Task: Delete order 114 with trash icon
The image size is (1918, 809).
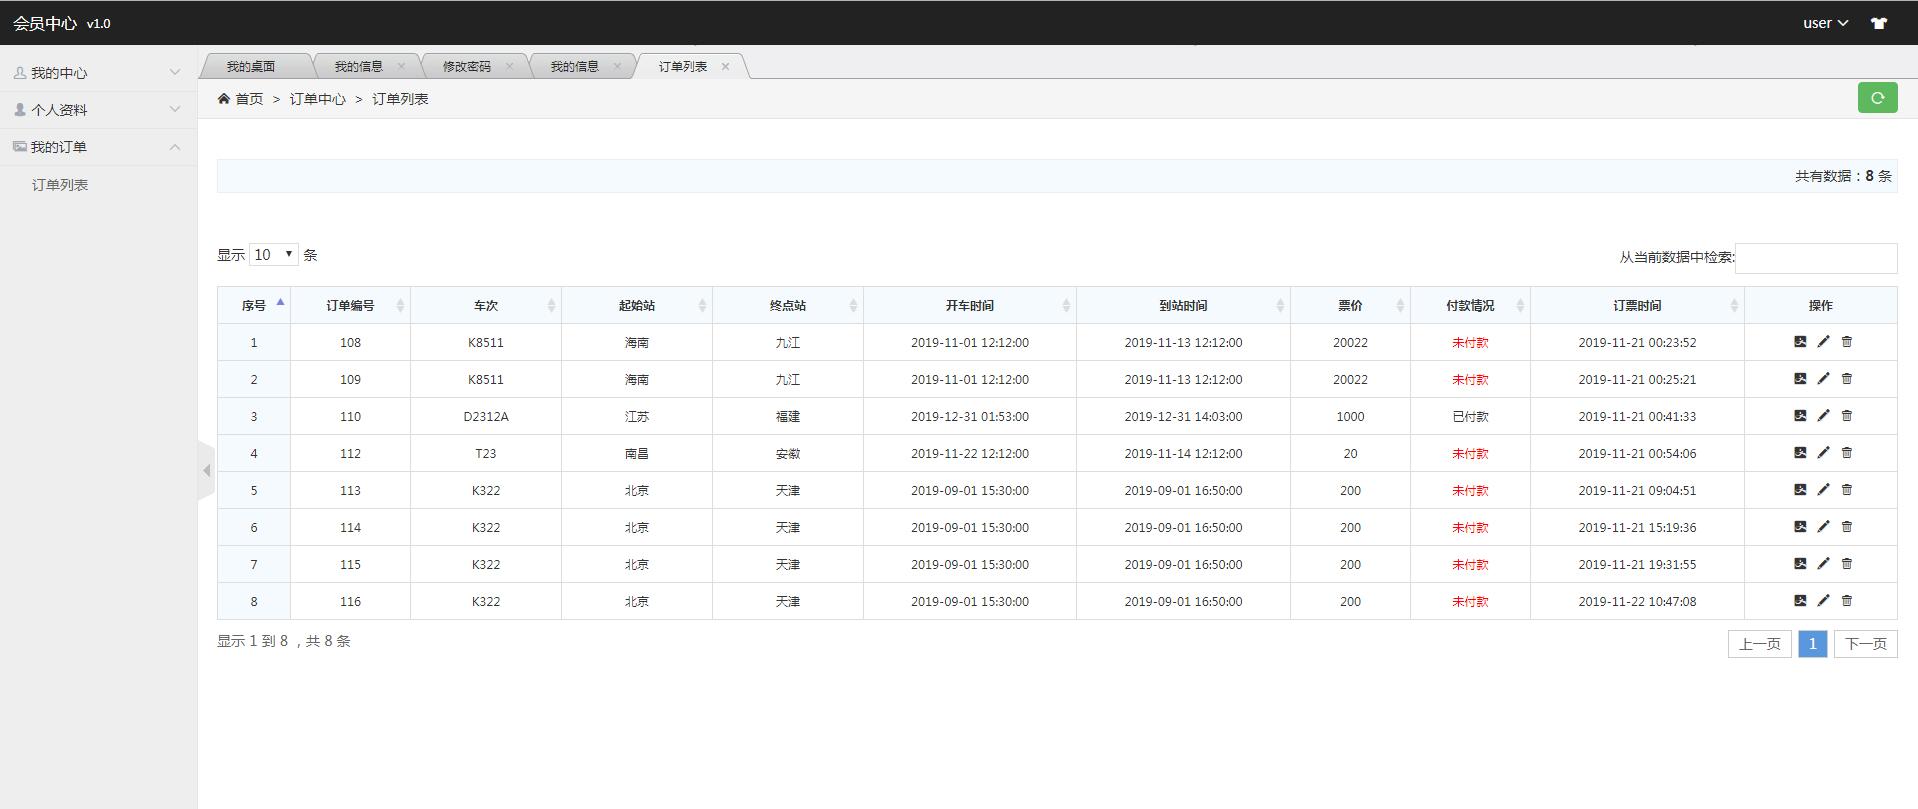Action: point(1847,527)
